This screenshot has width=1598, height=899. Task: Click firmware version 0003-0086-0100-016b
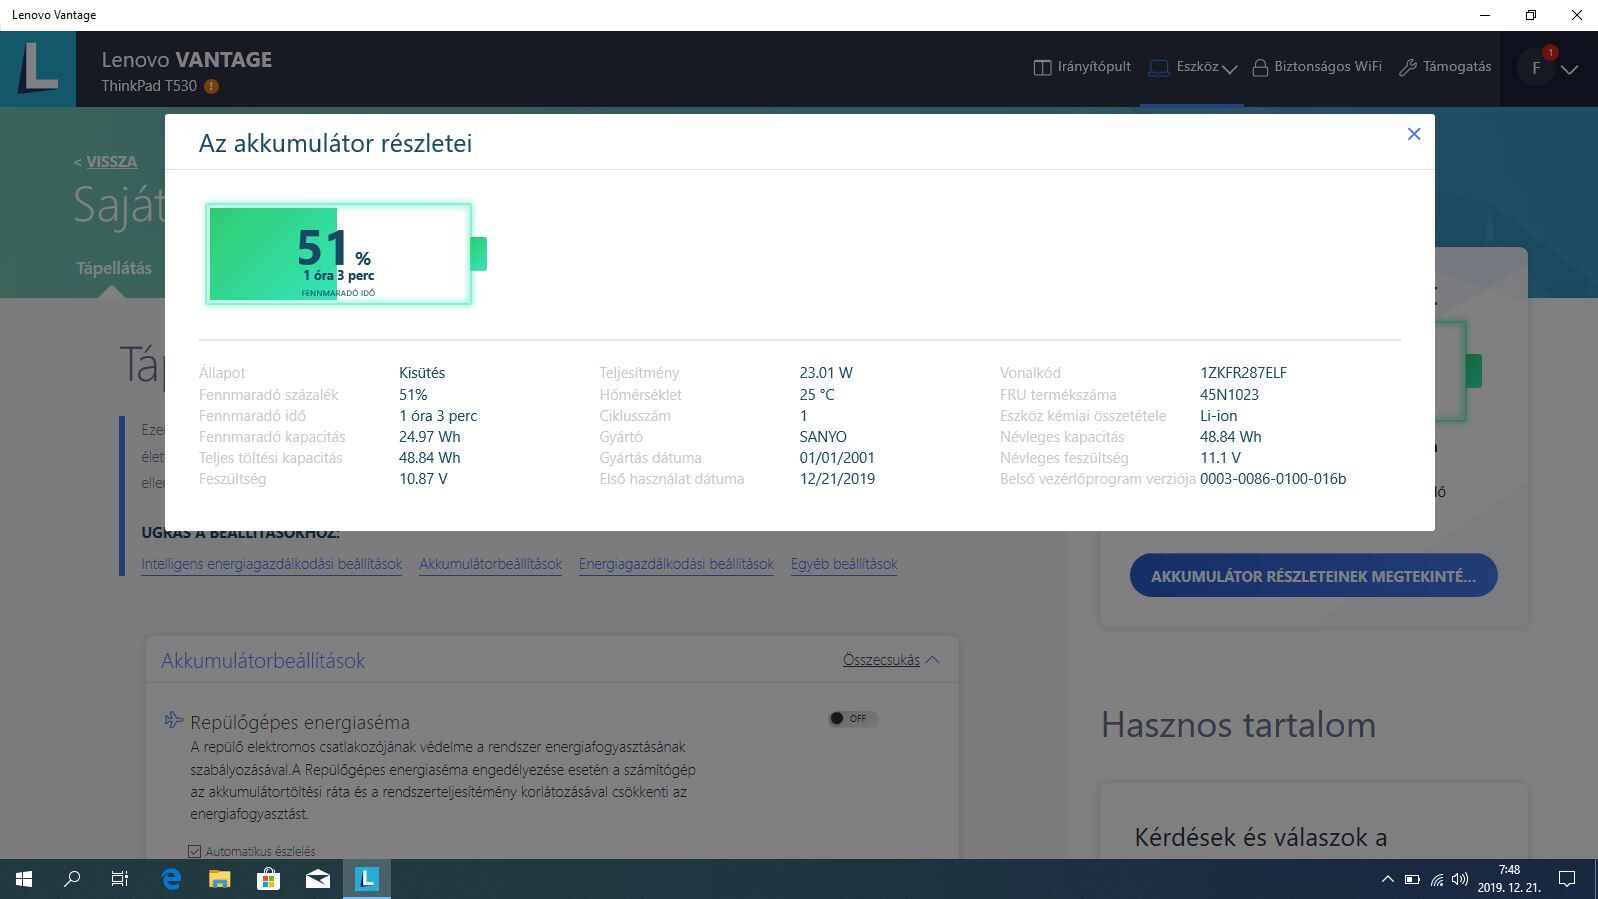coord(1273,479)
